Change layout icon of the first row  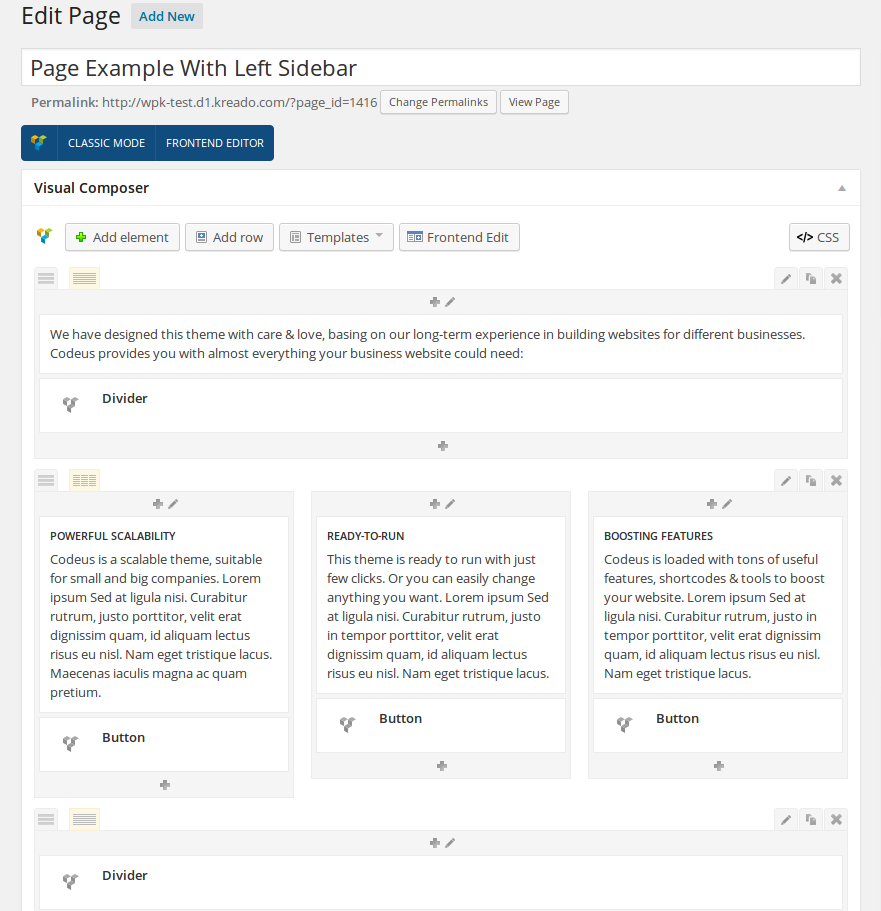coord(85,279)
